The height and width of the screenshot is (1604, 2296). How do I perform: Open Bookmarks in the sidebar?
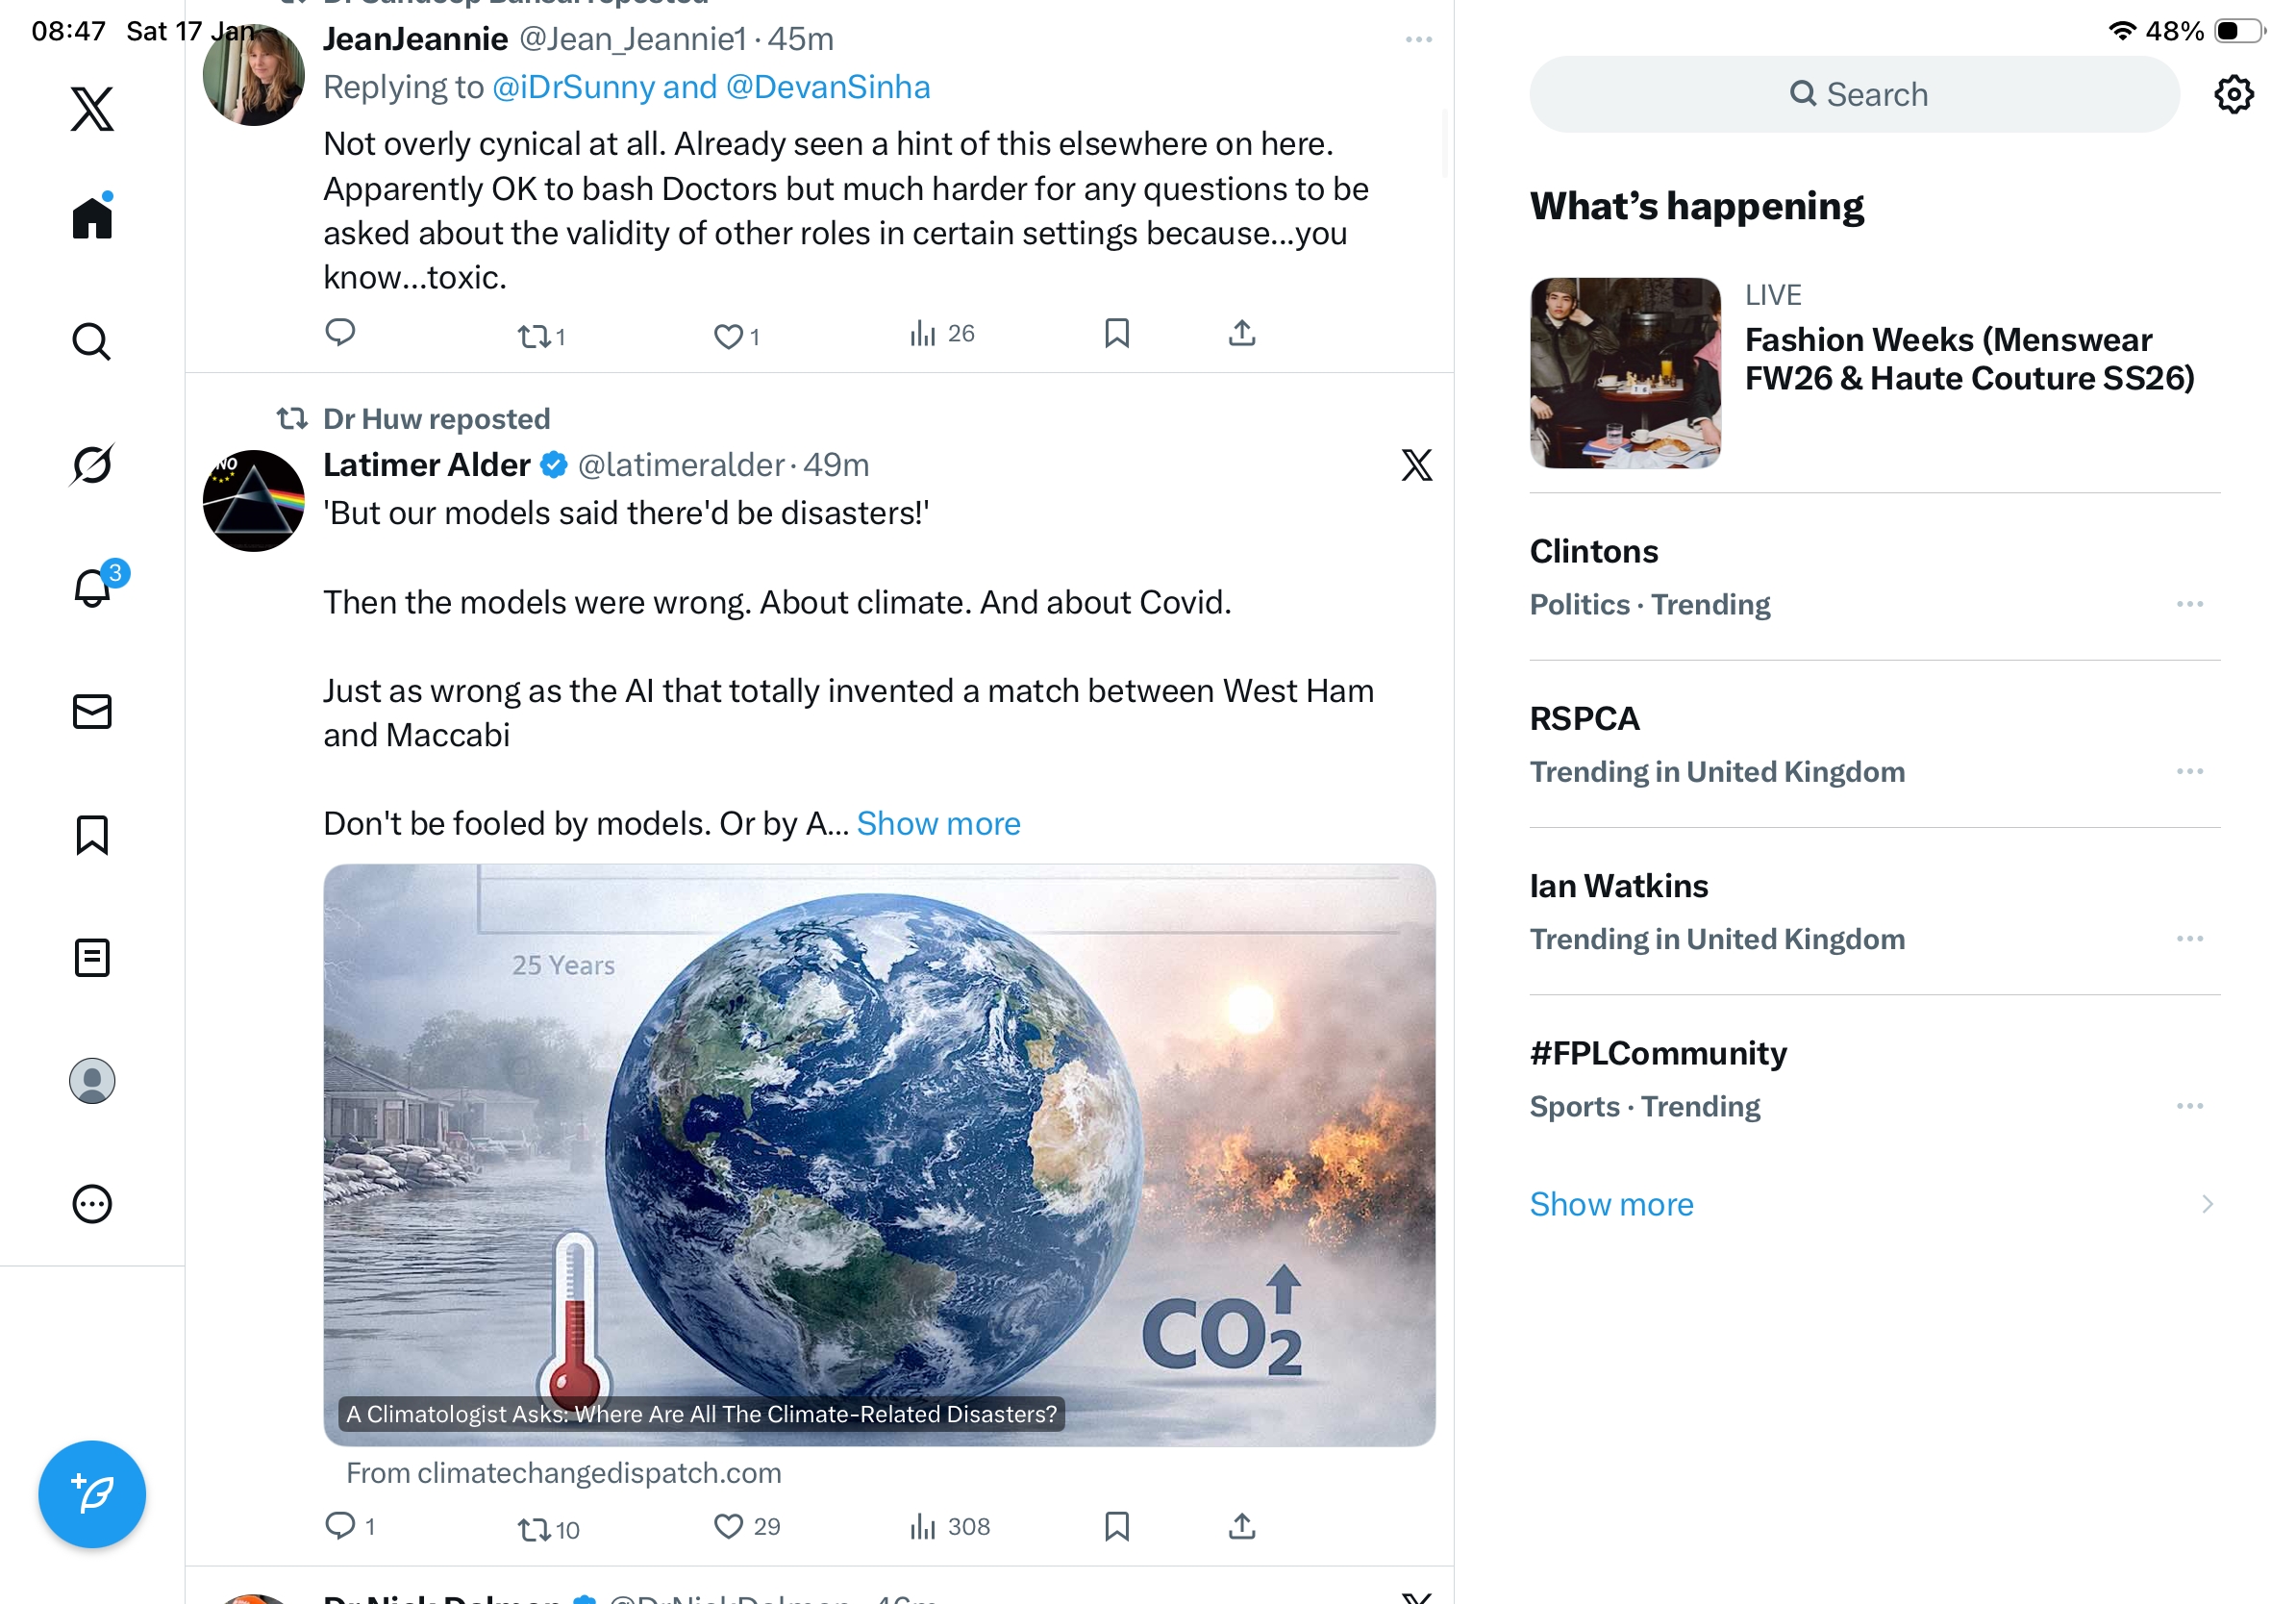pos(92,835)
